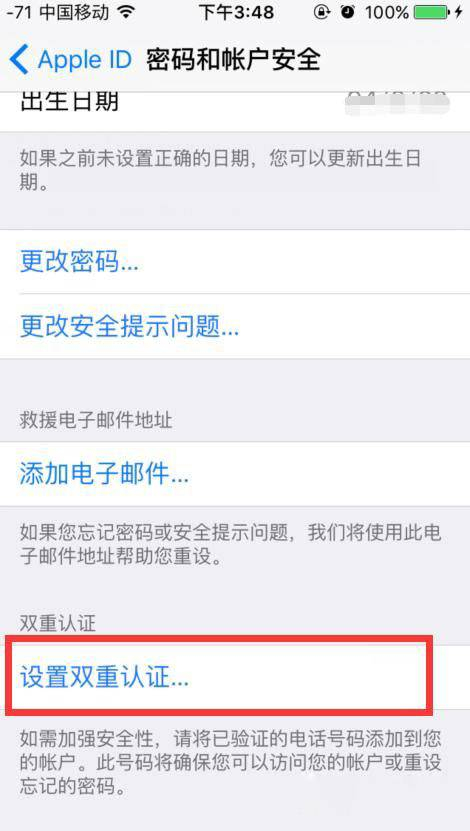Screen dimensions: 470x831
Task: Tap the rotation lock status icon
Action: (x=322, y=12)
